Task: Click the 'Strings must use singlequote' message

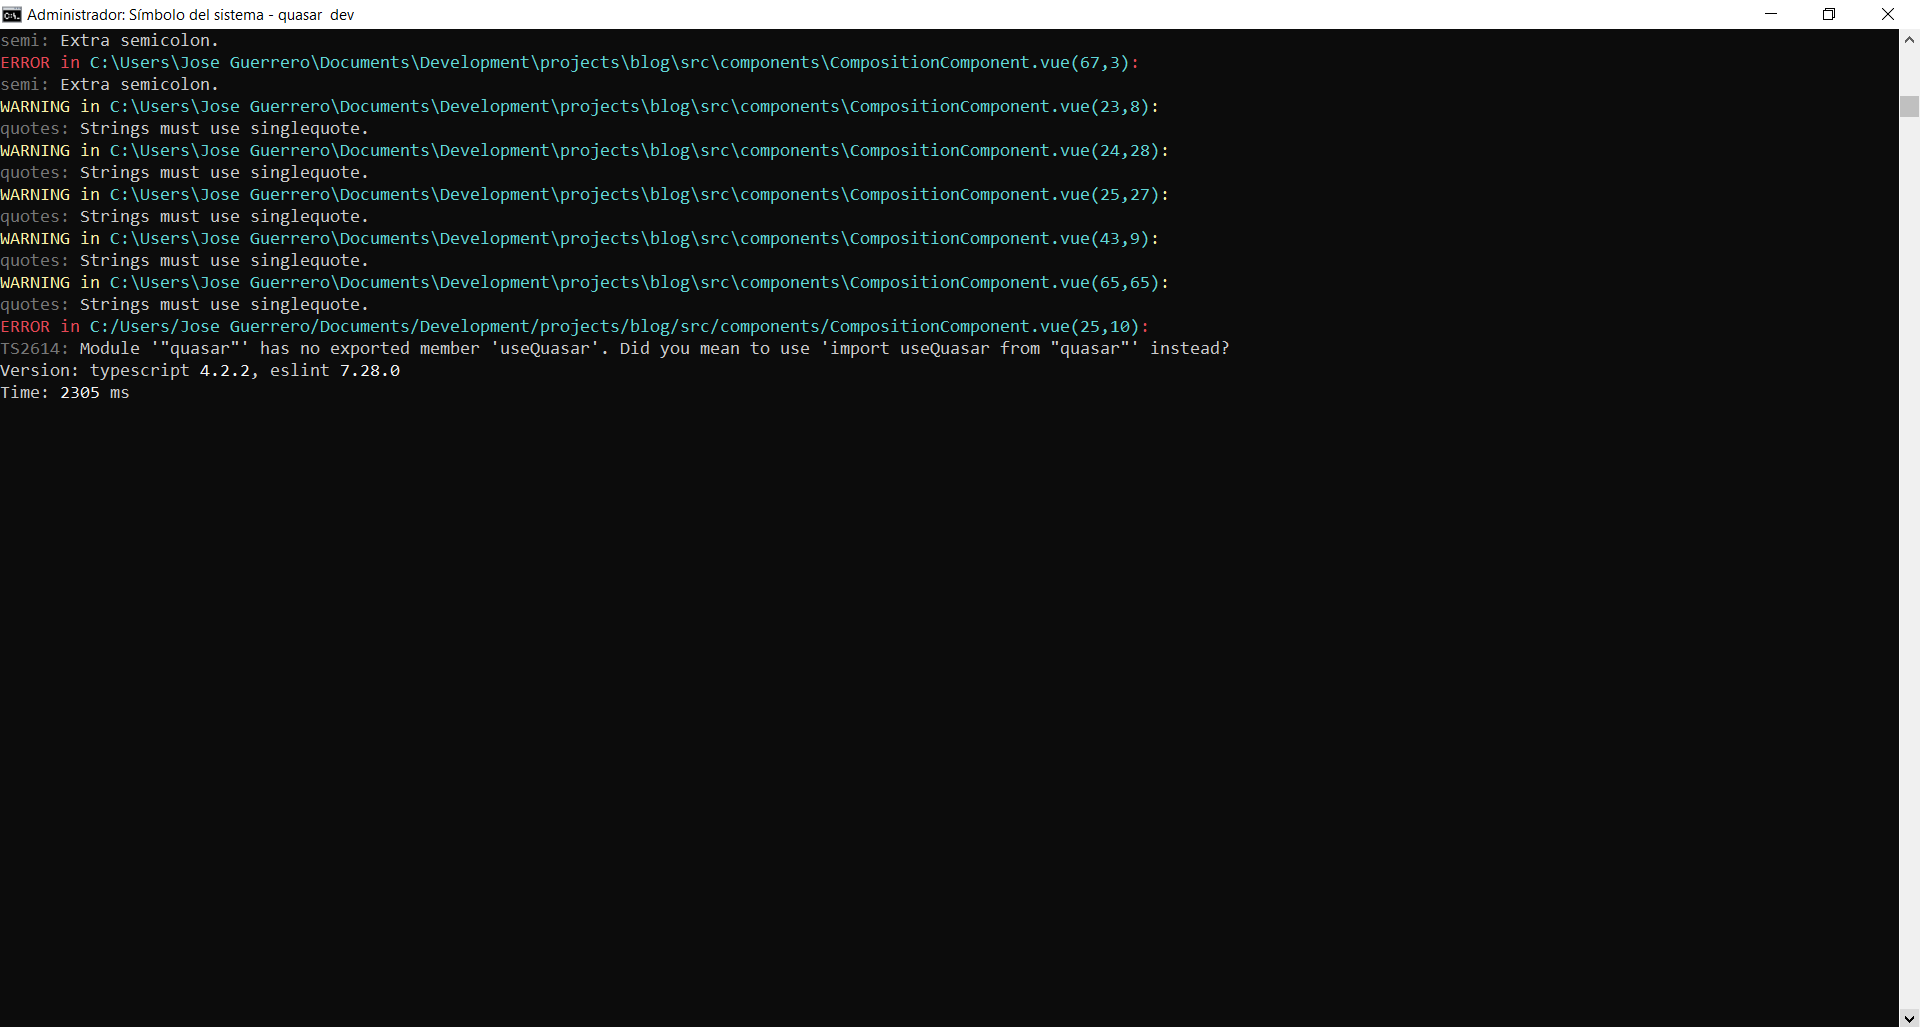Action: click(x=222, y=128)
